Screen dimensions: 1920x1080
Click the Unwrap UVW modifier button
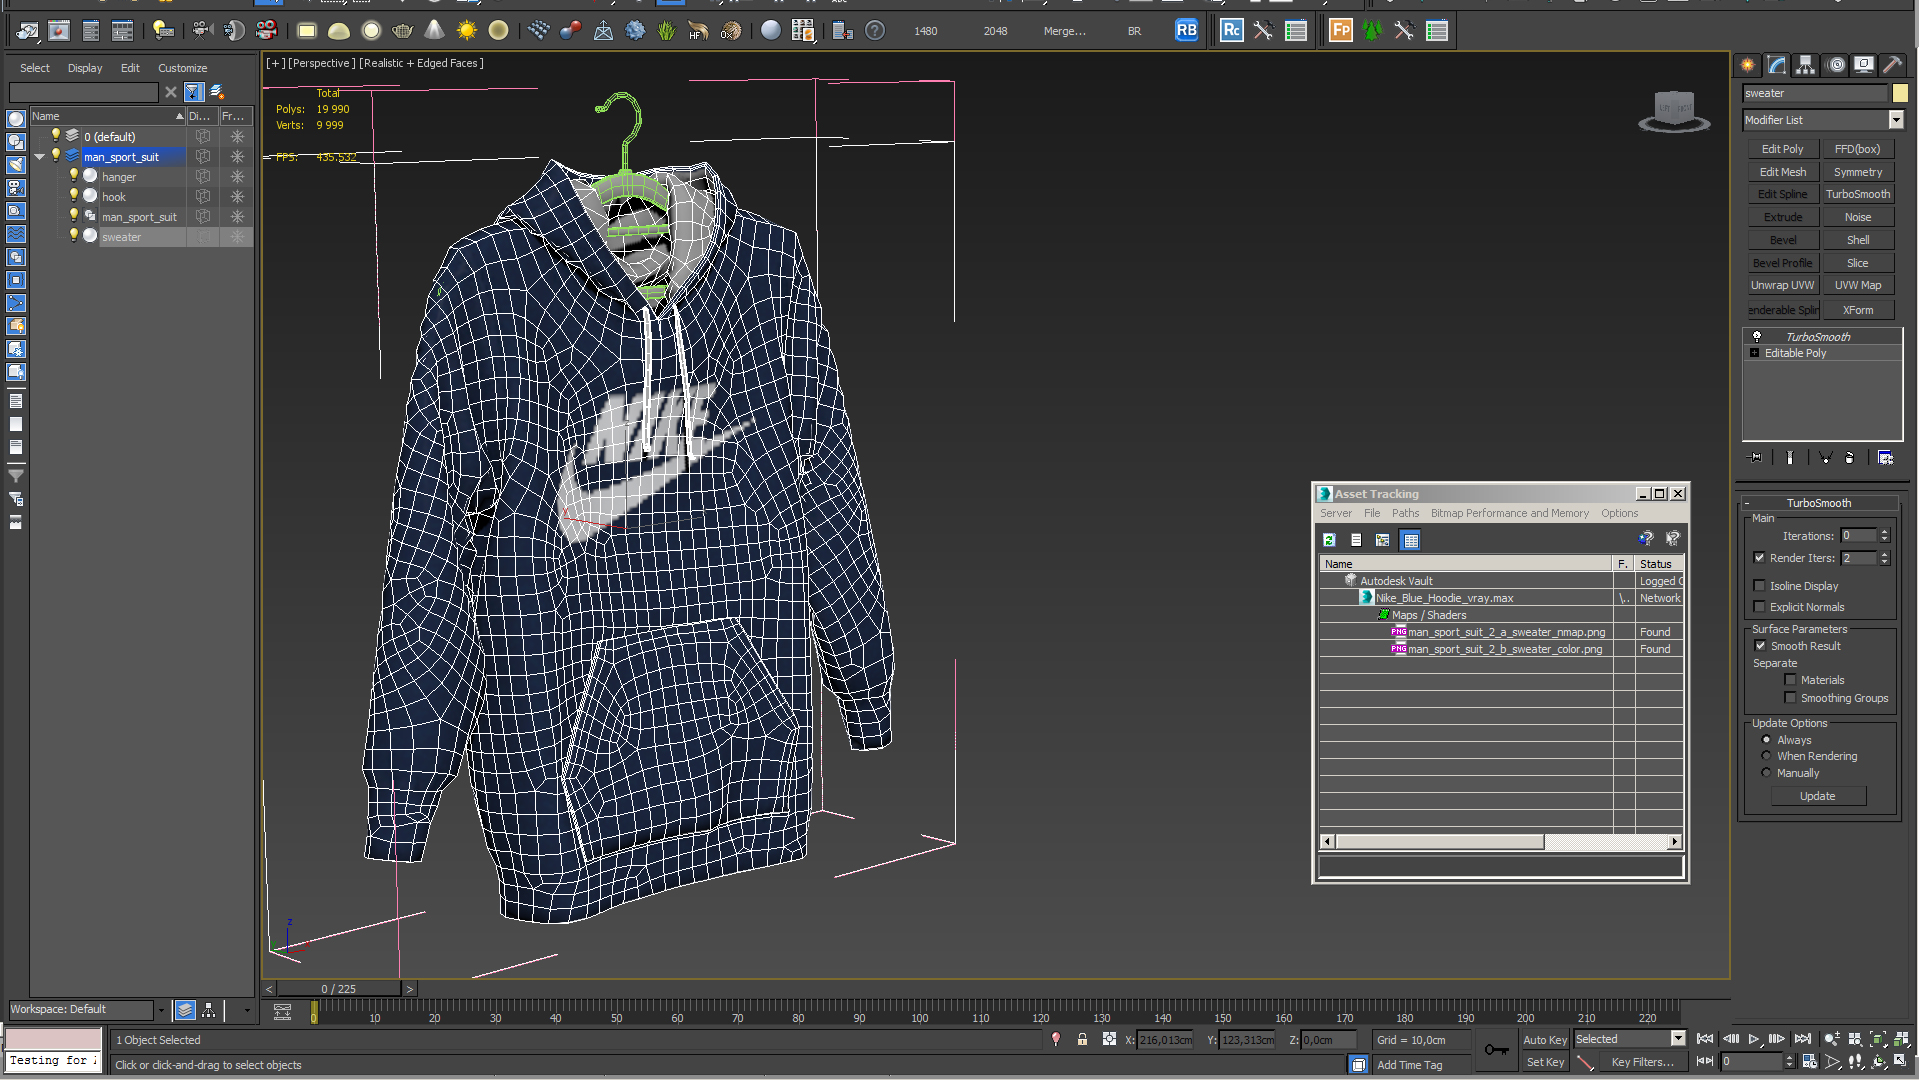[x=1782, y=285]
